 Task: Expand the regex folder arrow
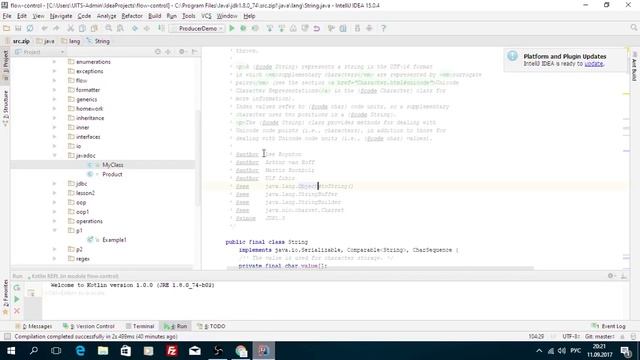(x=54, y=258)
